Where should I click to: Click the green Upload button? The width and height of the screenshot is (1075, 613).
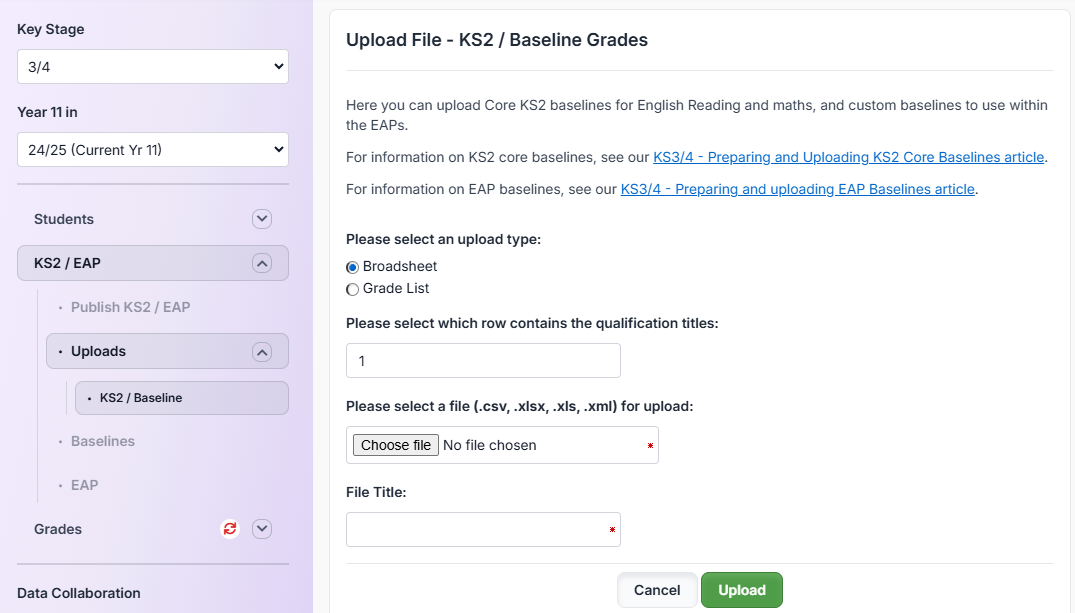click(x=741, y=590)
